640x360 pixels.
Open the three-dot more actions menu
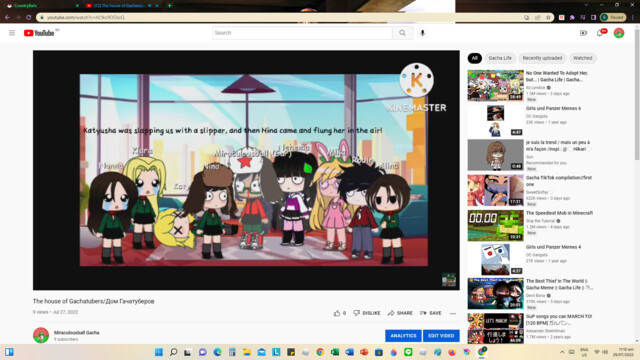coord(453,313)
